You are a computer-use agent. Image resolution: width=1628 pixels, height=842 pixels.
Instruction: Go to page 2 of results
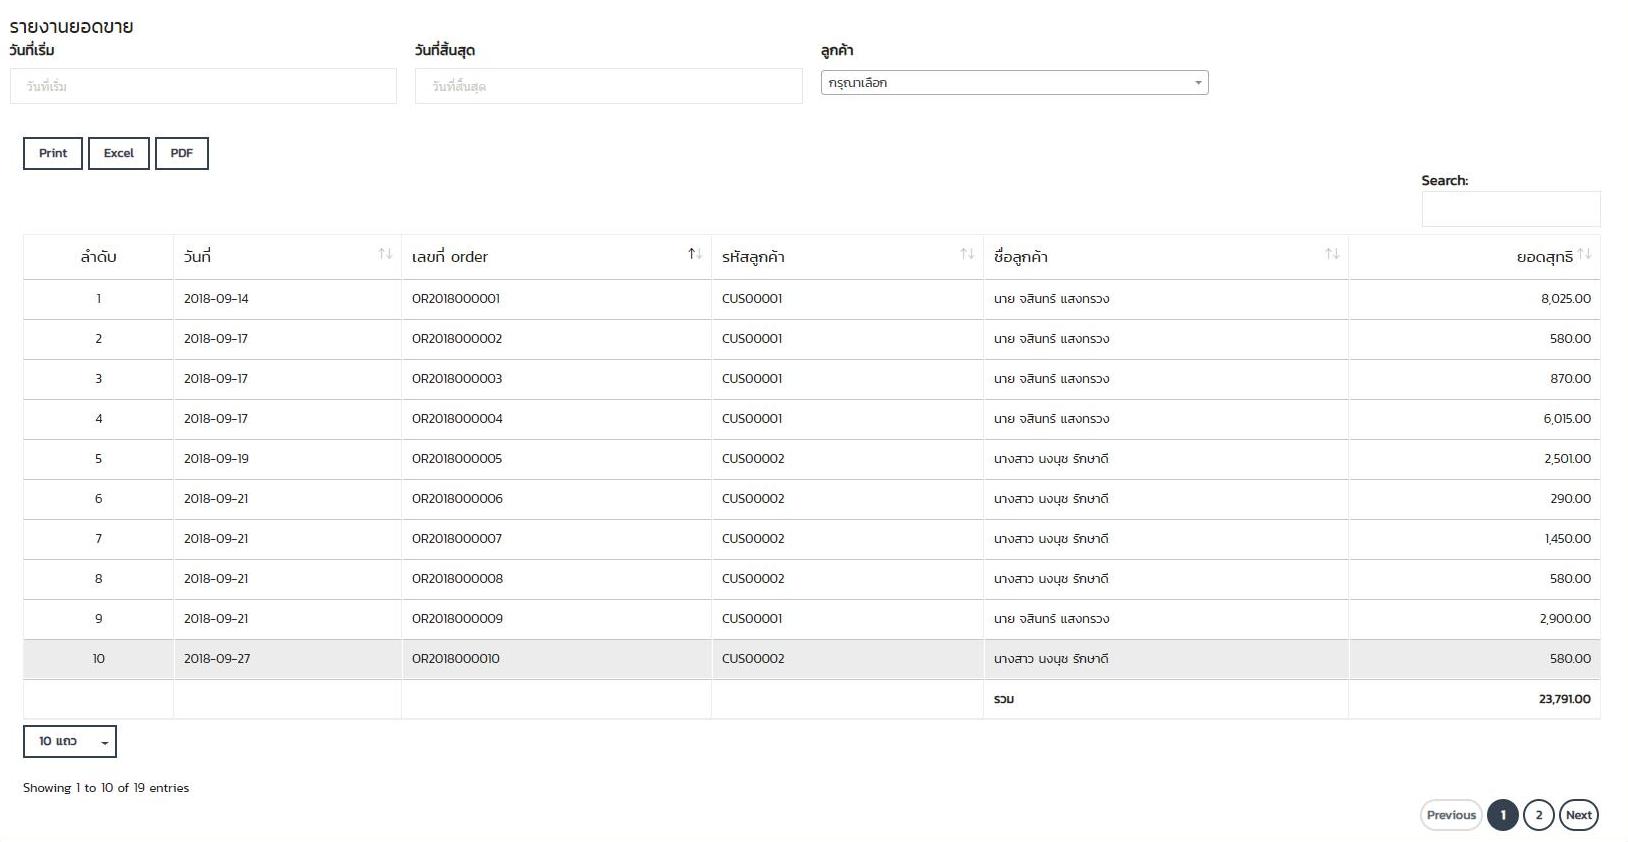pos(1539,815)
